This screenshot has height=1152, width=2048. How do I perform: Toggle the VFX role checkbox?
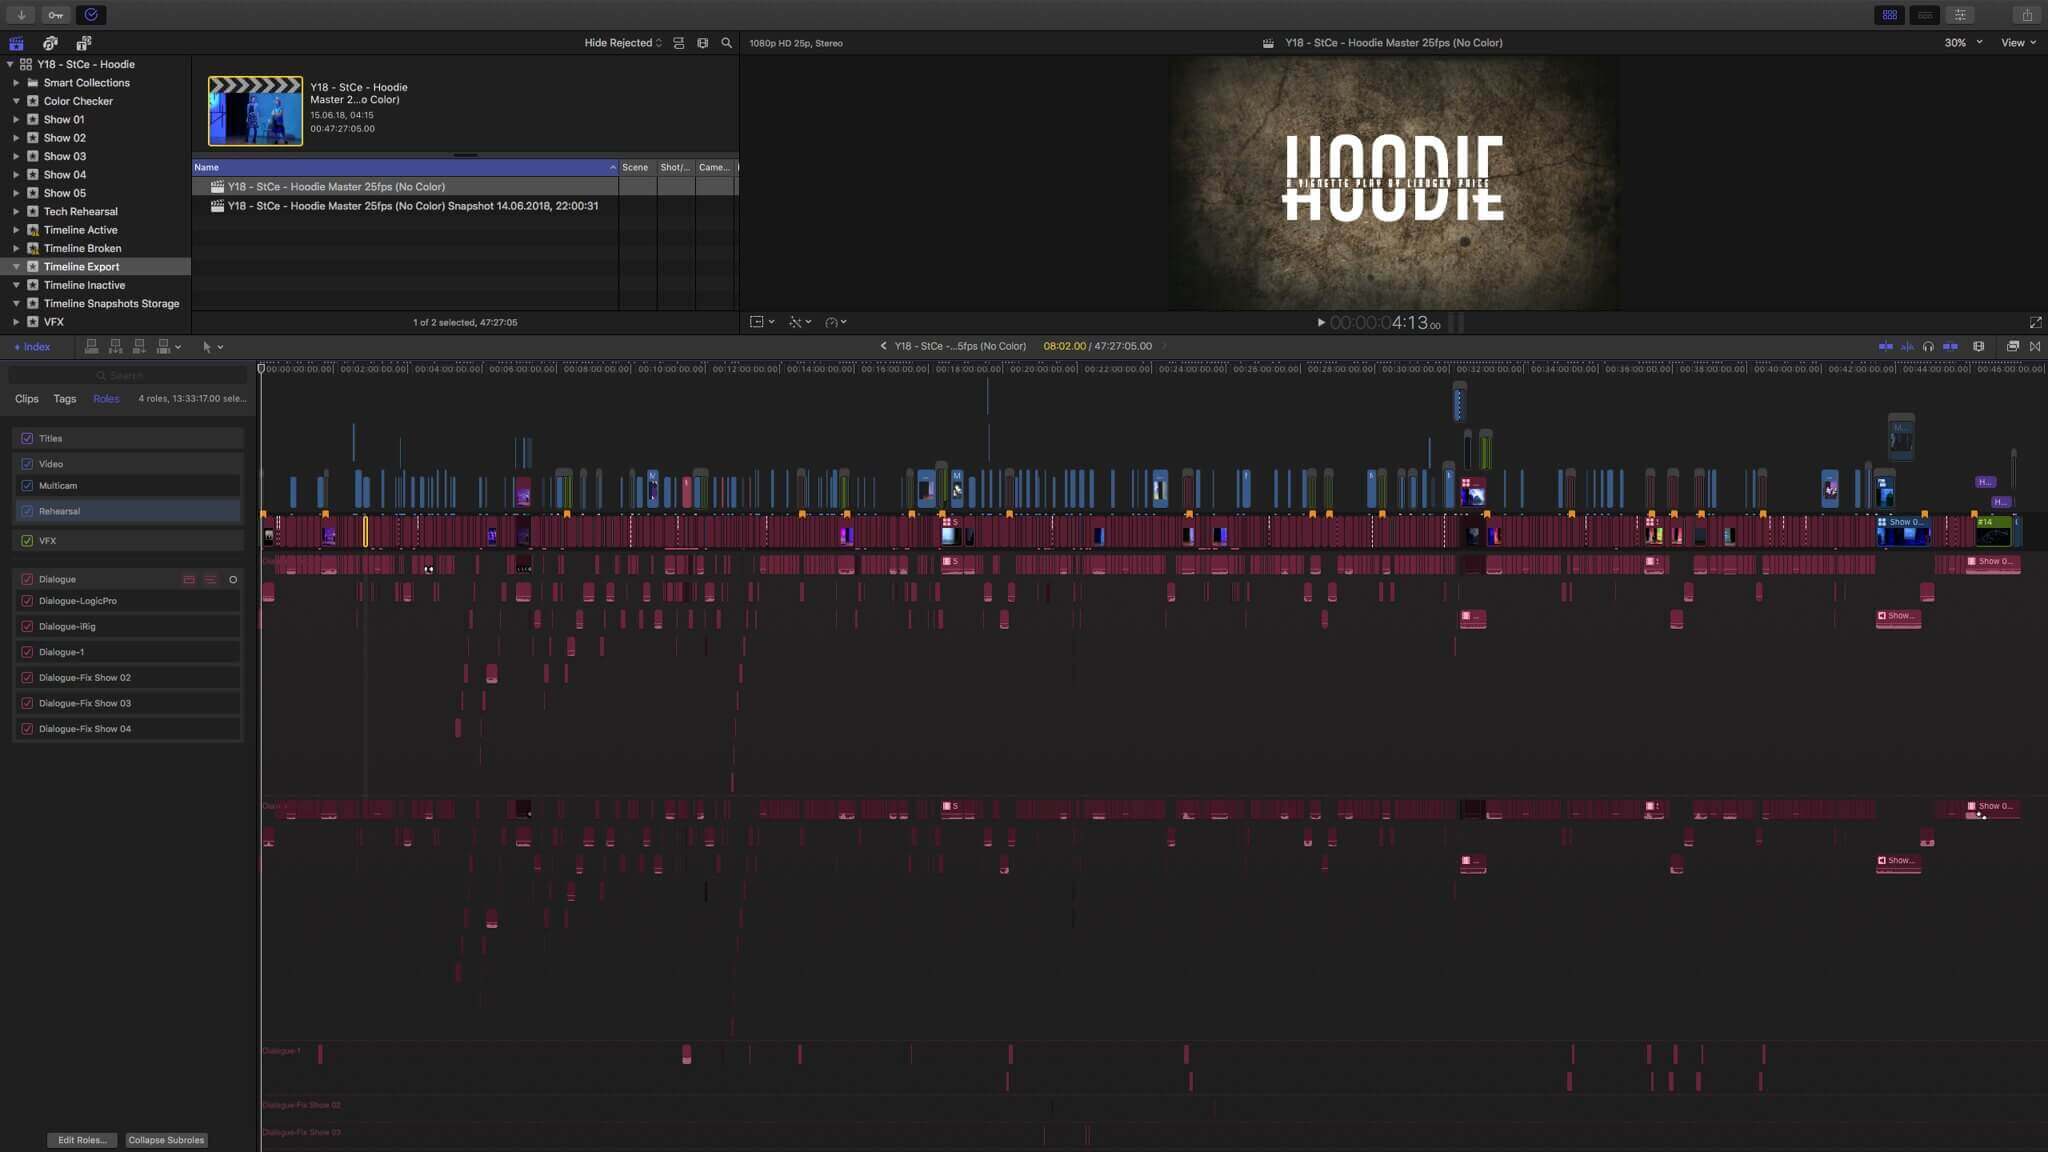(x=27, y=541)
